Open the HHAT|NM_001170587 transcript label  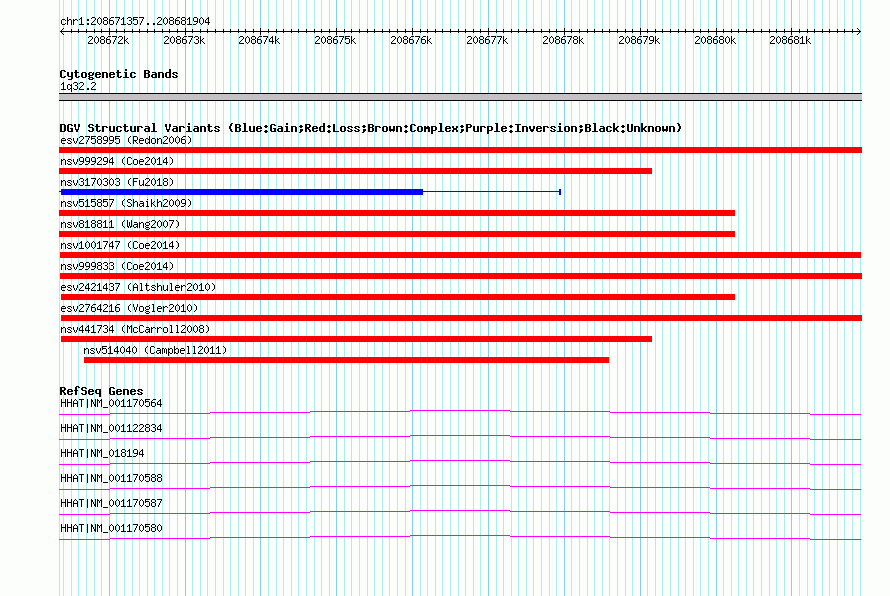111,503
